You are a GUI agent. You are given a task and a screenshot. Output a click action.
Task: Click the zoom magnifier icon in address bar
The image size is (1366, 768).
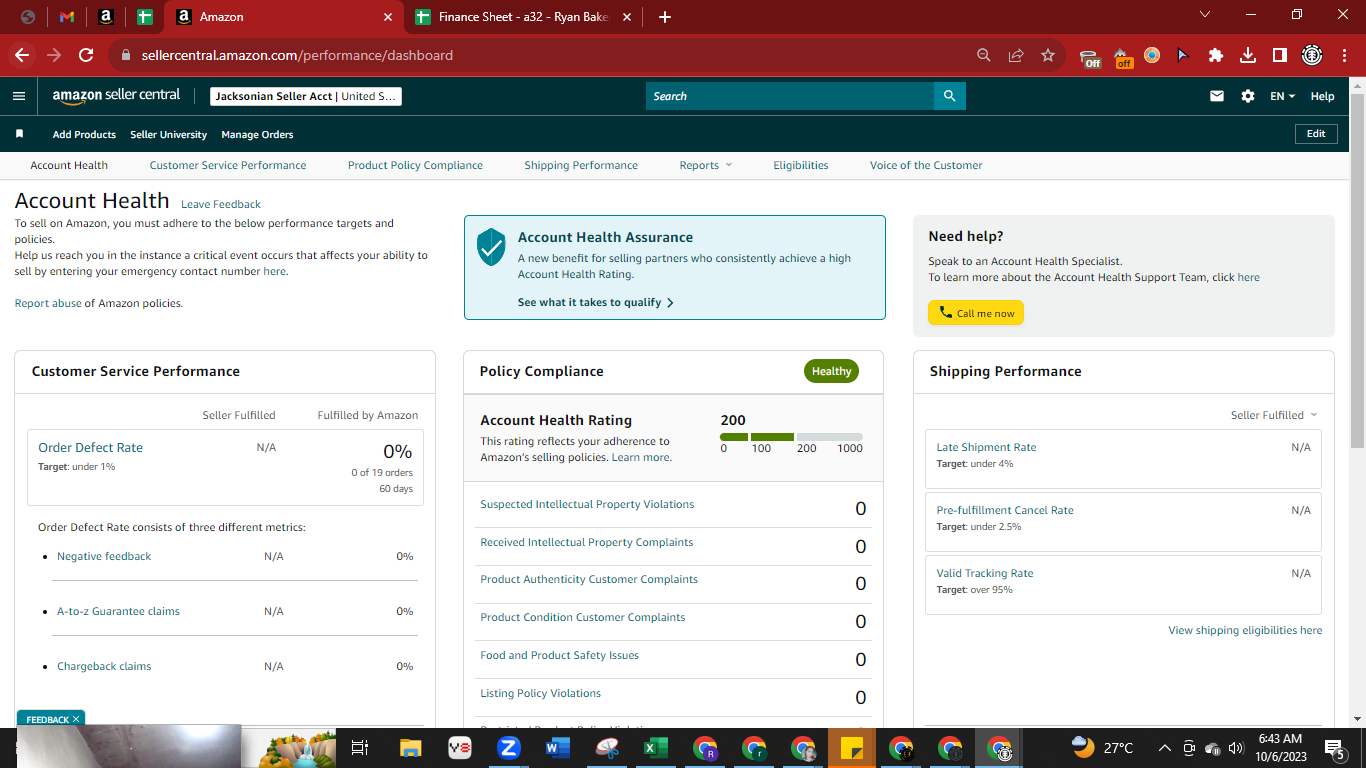click(984, 55)
